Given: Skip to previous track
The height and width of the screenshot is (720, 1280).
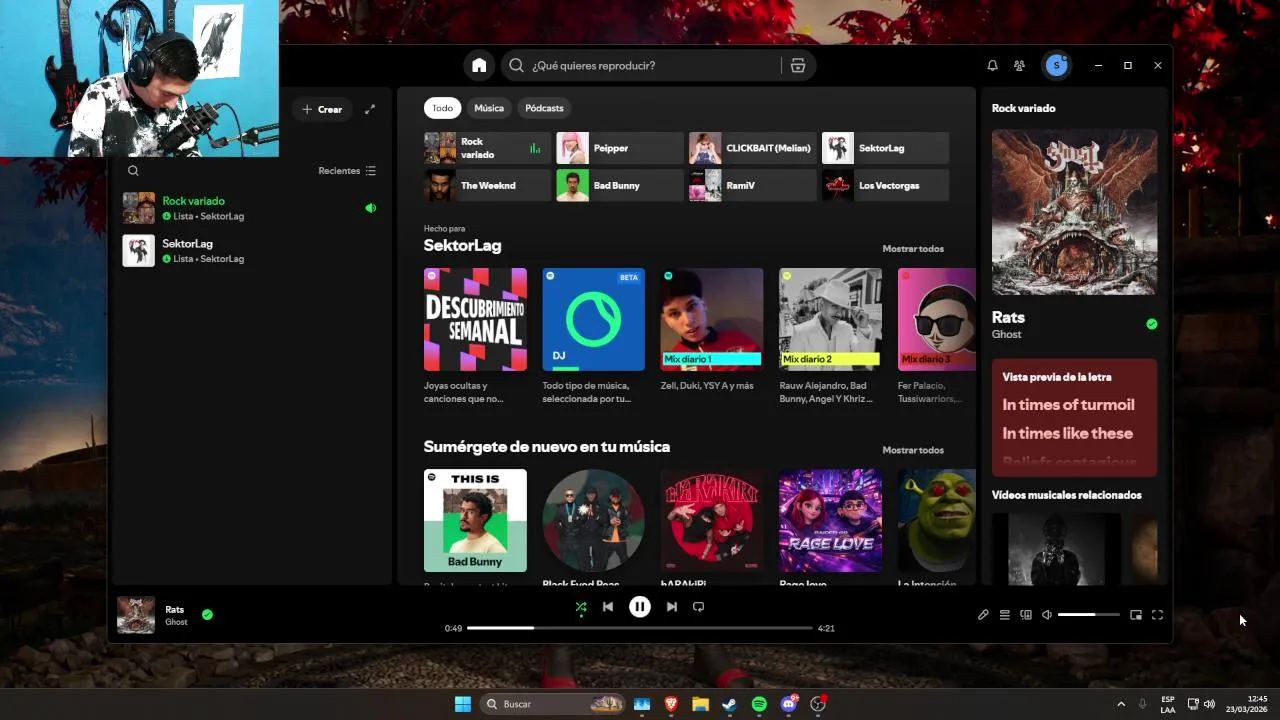Looking at the screenshot, I should 608,607.
